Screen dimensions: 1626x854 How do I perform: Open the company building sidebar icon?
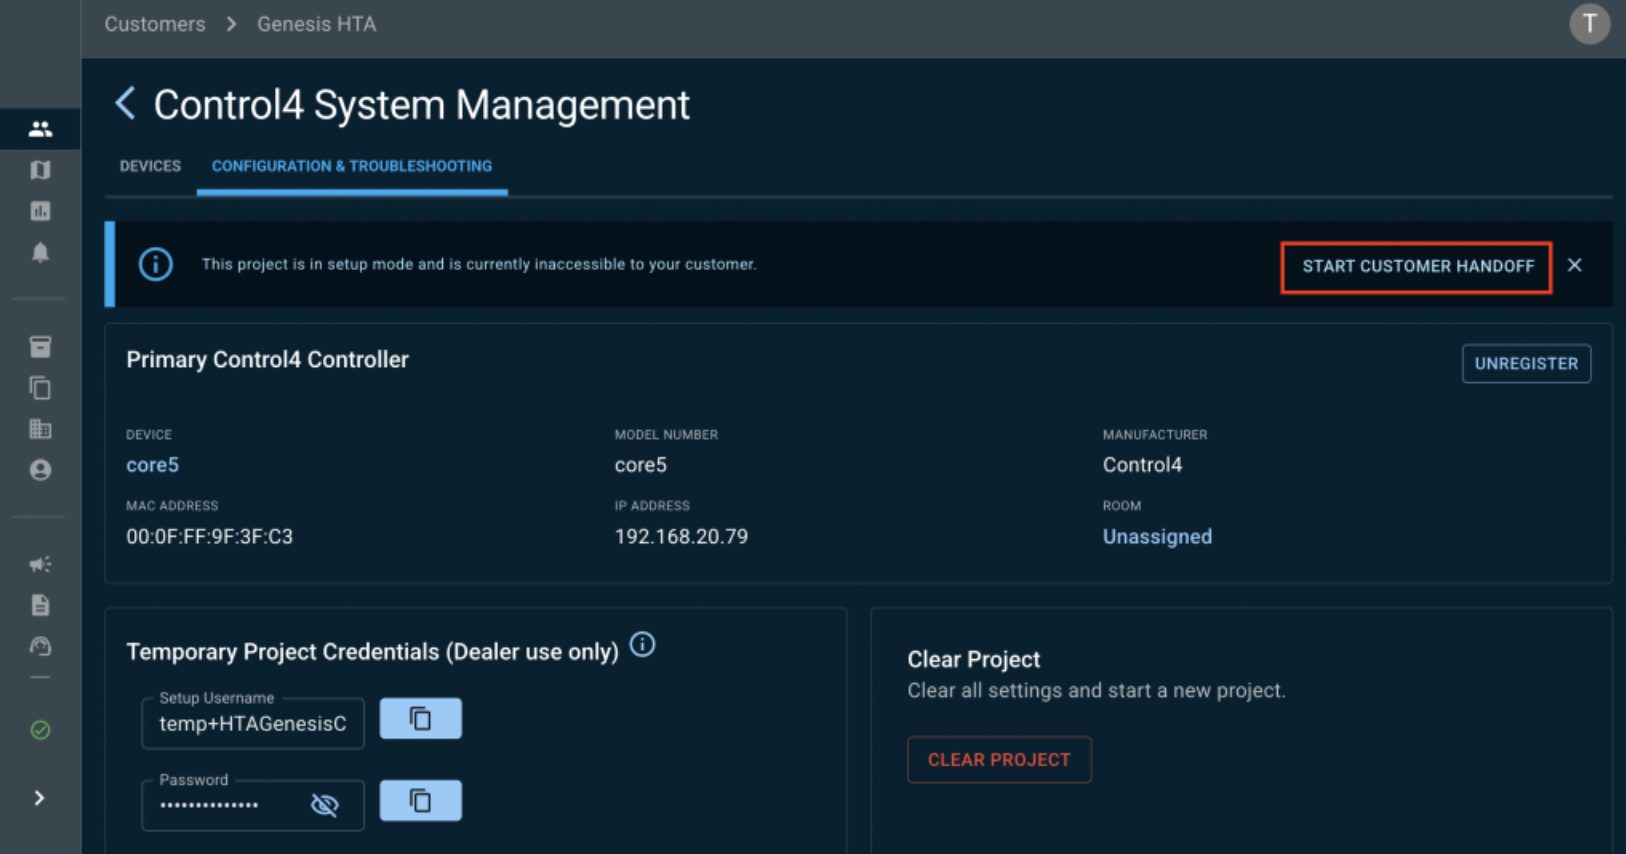(x=40, y=429)
